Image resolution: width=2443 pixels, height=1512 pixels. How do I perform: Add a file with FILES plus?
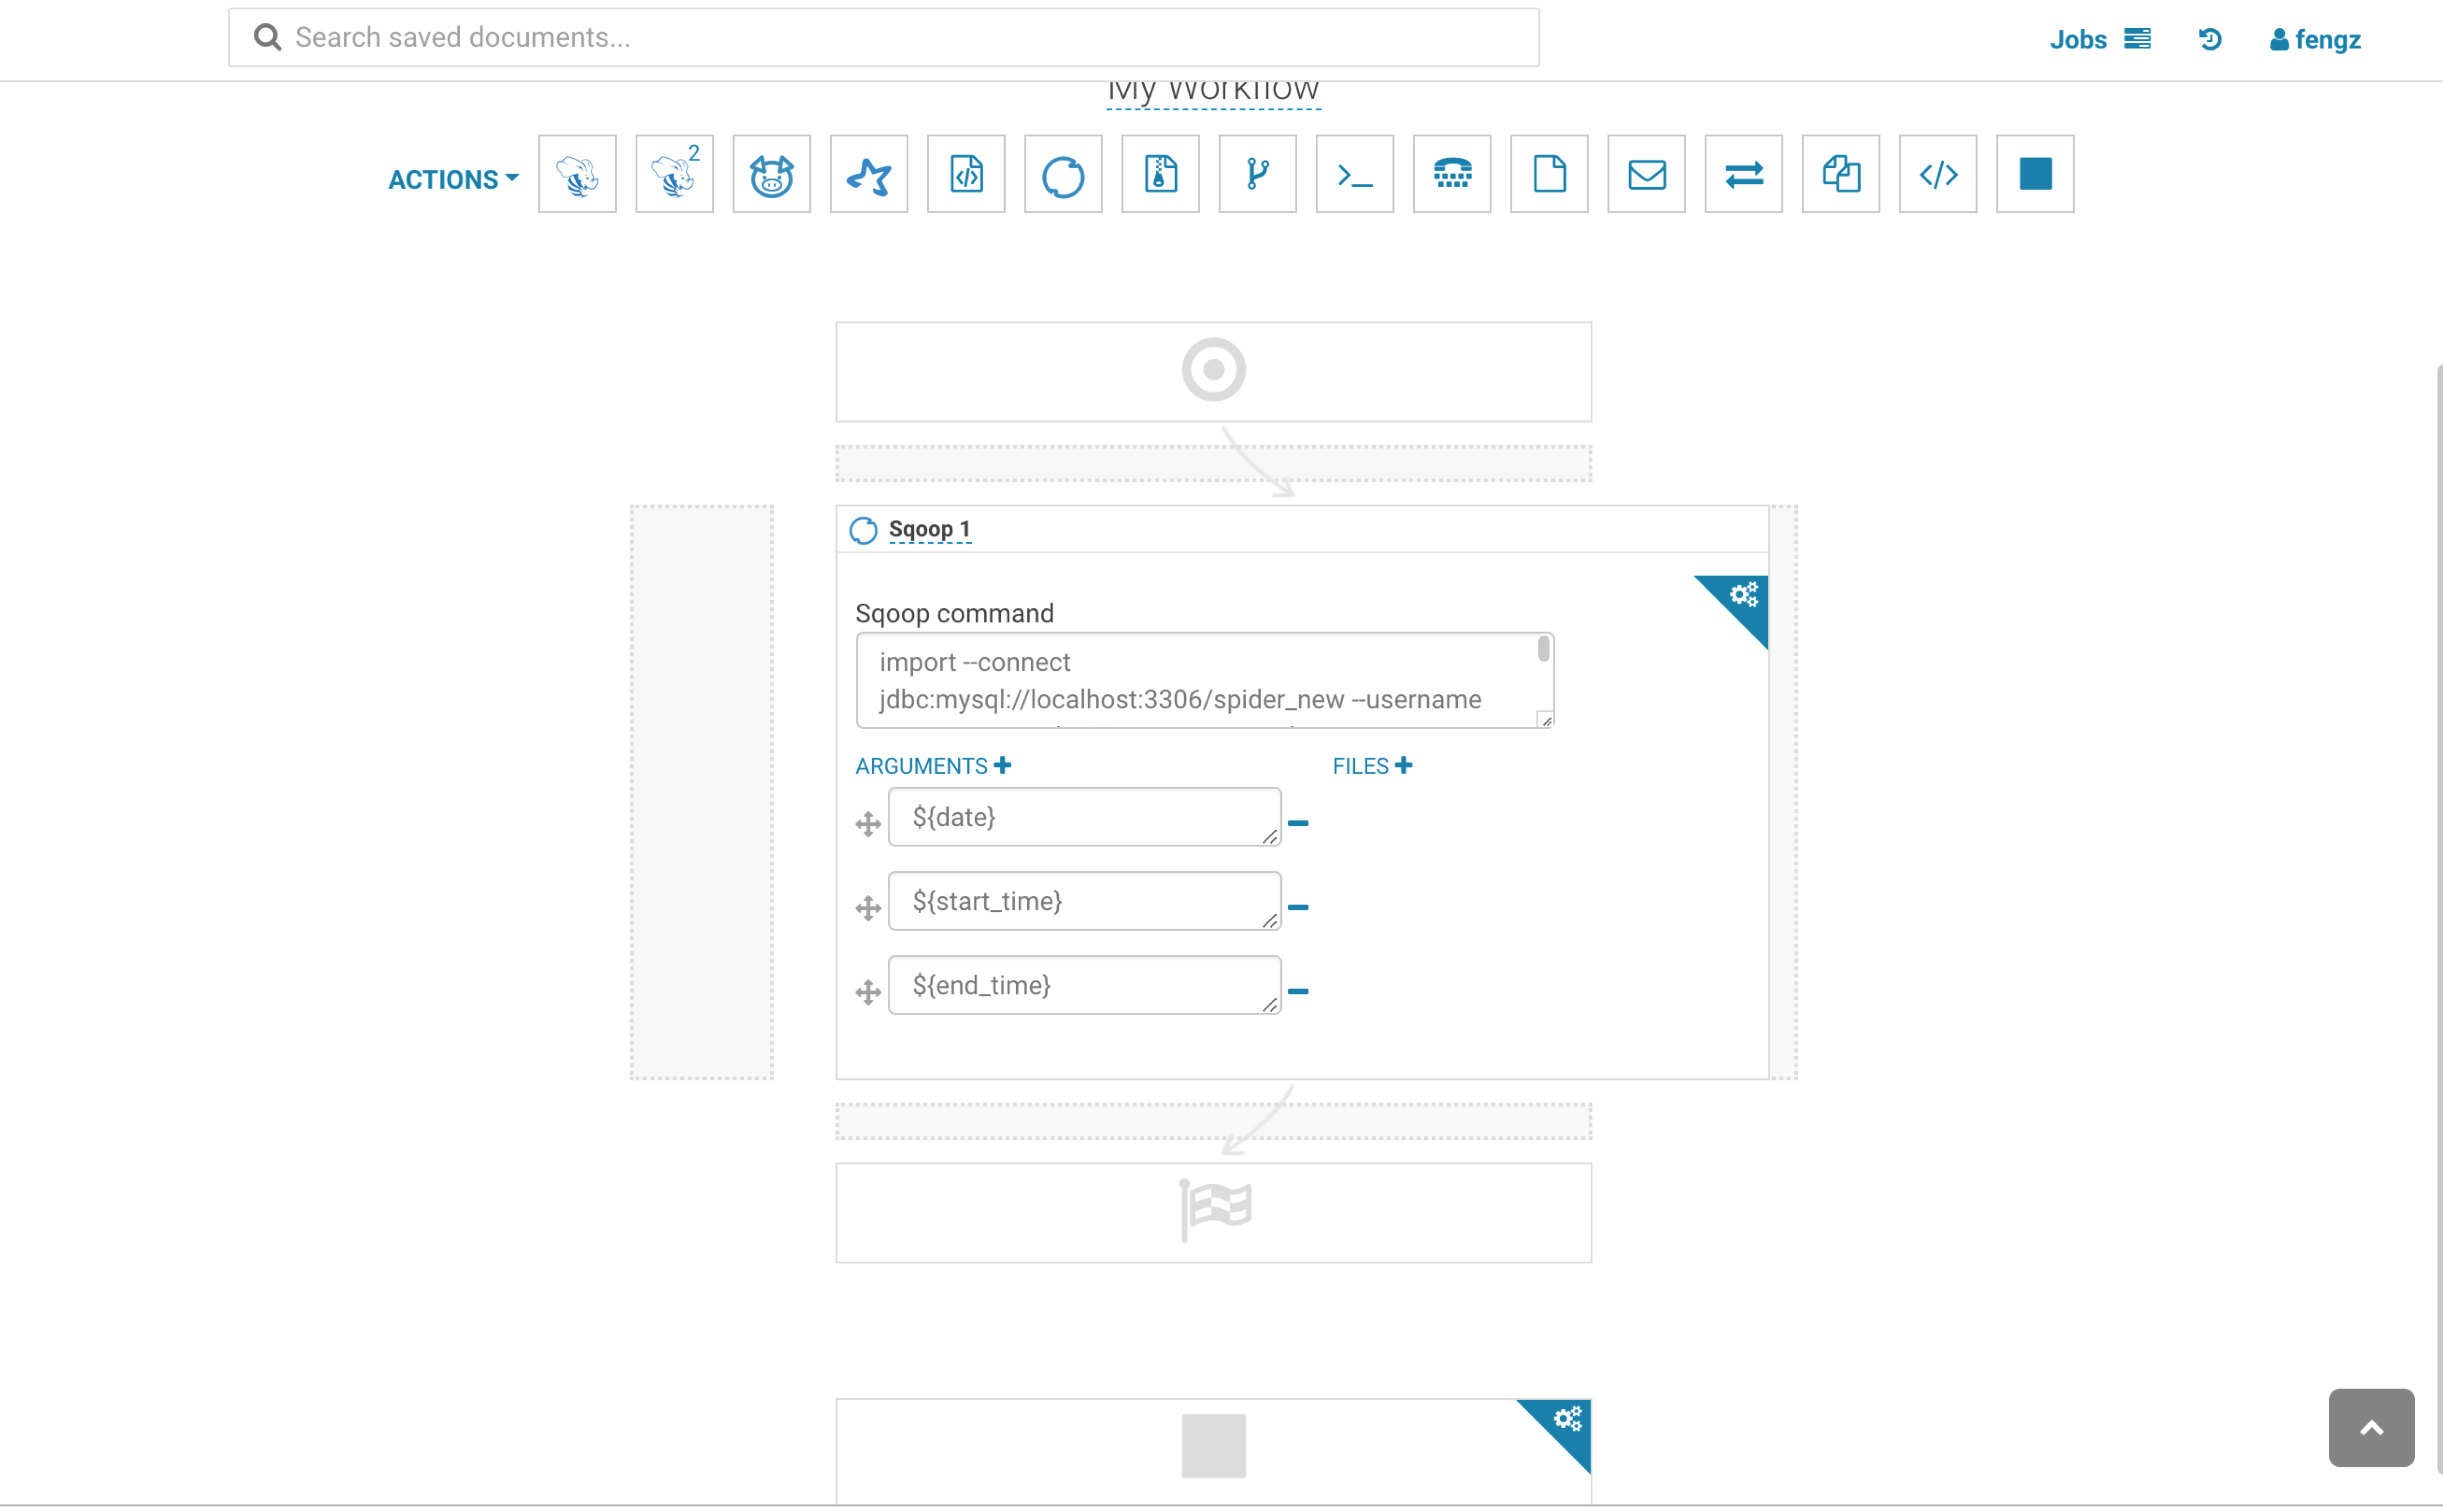tap(1403, 765)
